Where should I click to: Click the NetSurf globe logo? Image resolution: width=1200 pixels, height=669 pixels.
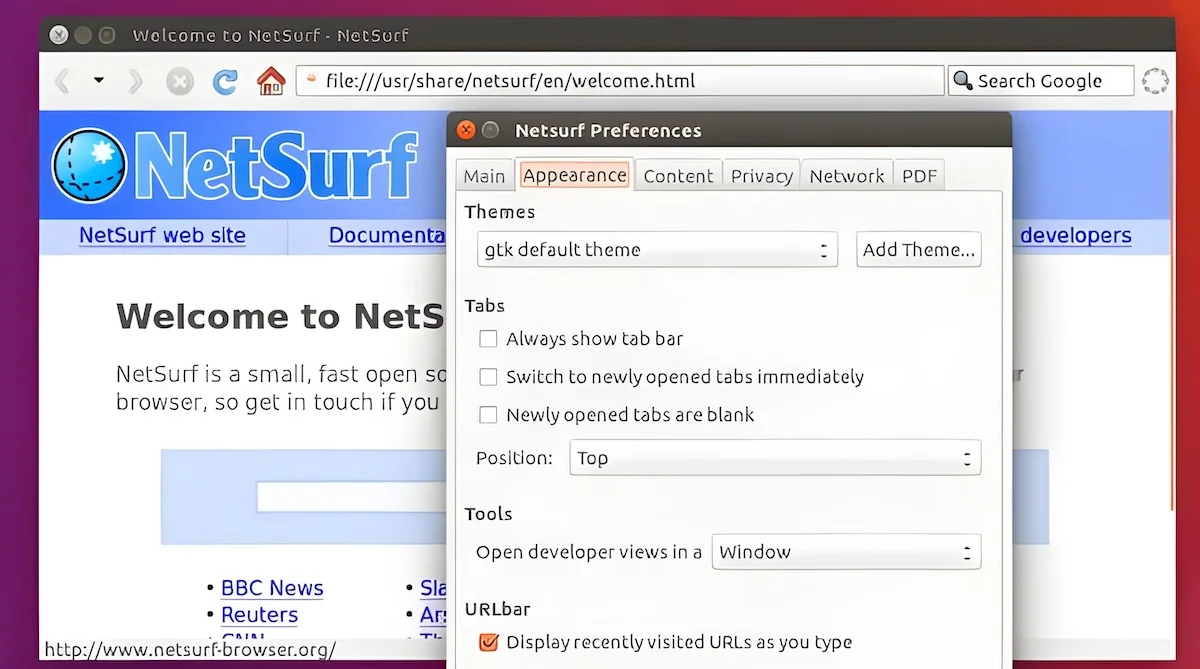coord(89,165)
